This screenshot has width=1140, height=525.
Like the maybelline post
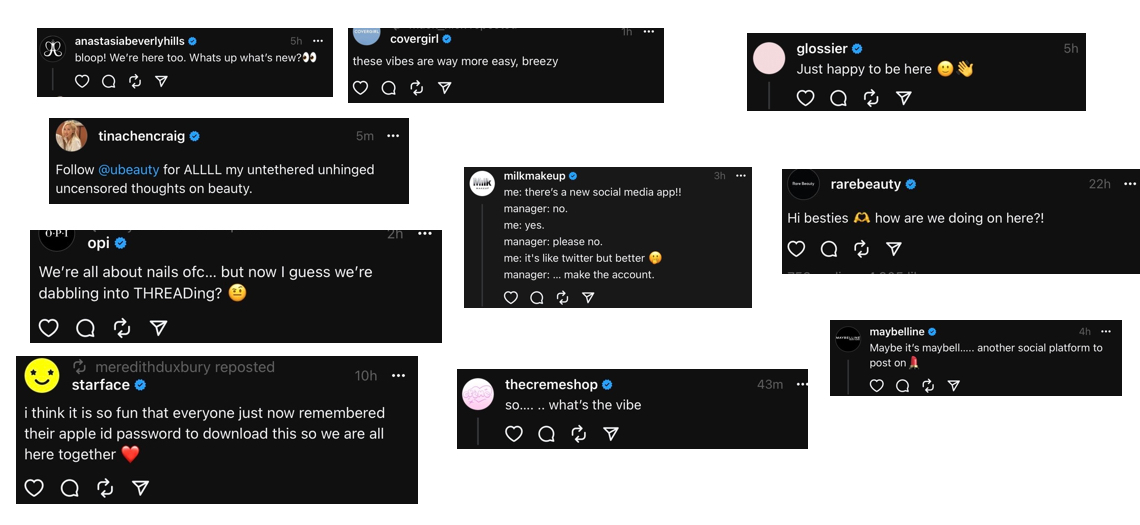click(877, 385)
